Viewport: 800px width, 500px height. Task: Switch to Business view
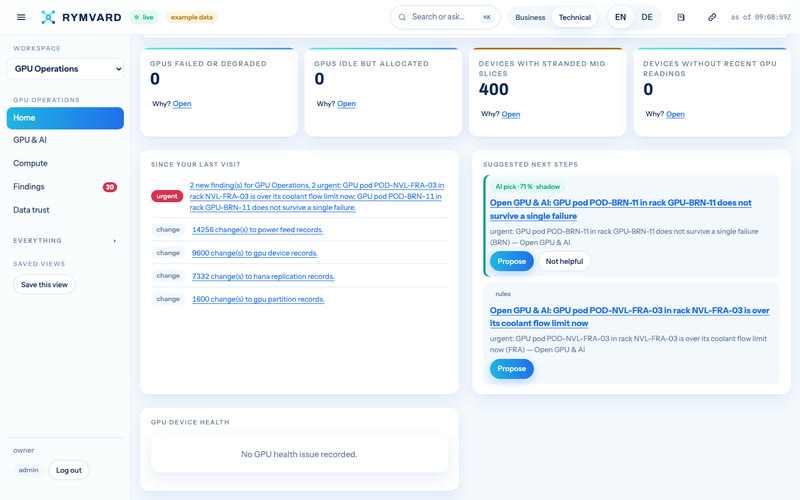click(x=530, y=17)
